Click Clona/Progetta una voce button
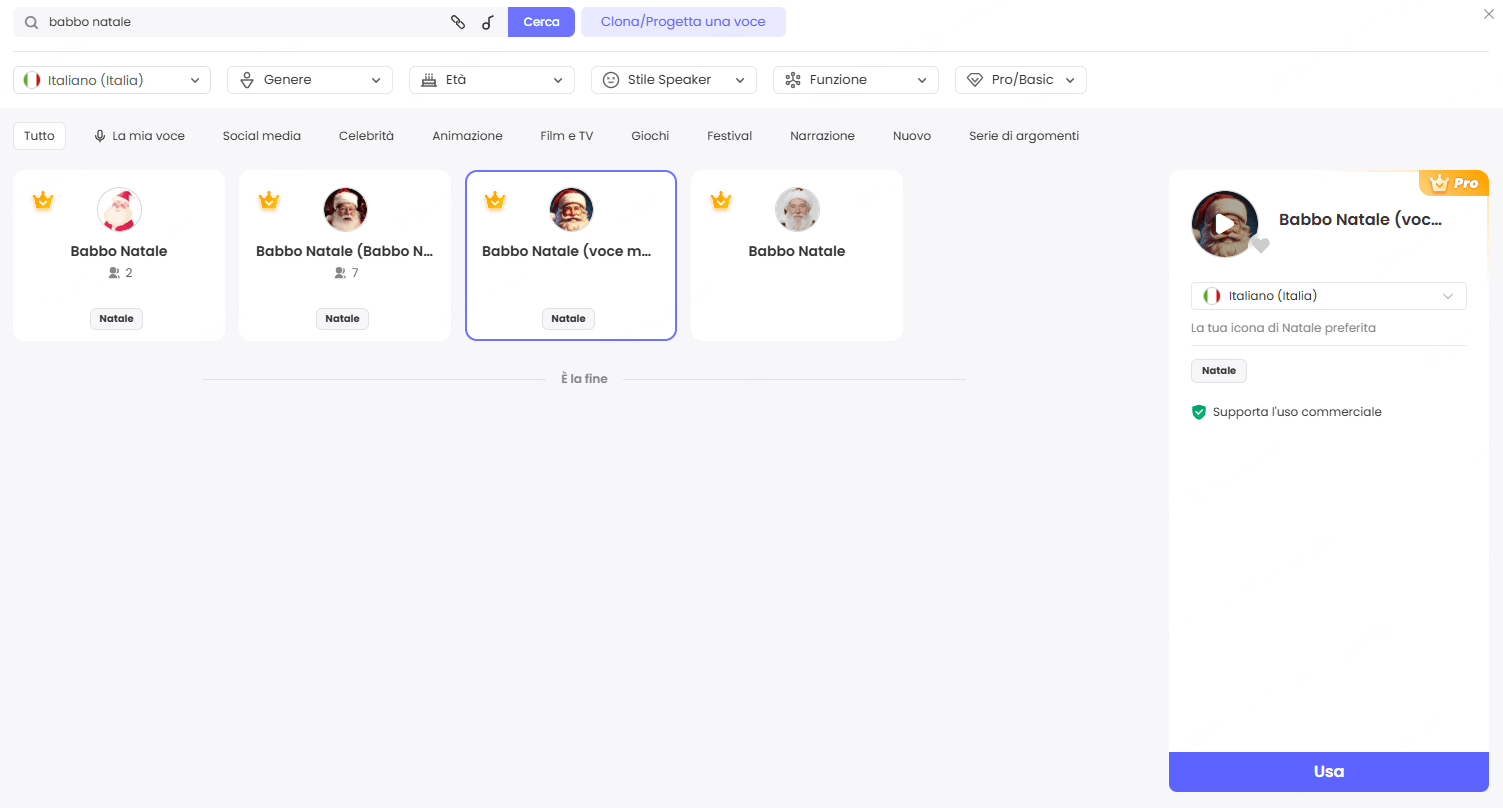Viewport: 1503px width, 808px height. pos(683,22)
